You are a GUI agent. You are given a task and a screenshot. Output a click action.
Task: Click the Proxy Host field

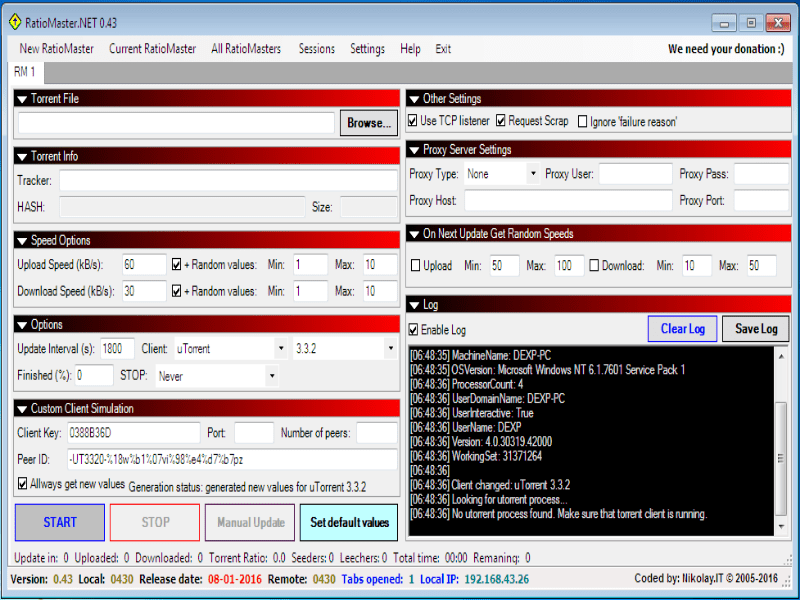tap(568, 201)
